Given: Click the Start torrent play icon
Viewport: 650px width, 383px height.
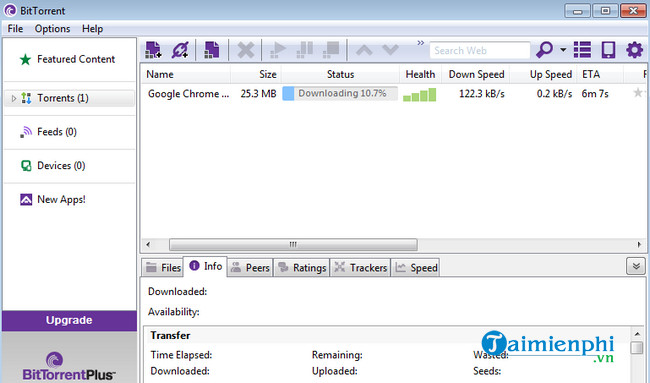Looking at the screenshot, I should [278, 50].
